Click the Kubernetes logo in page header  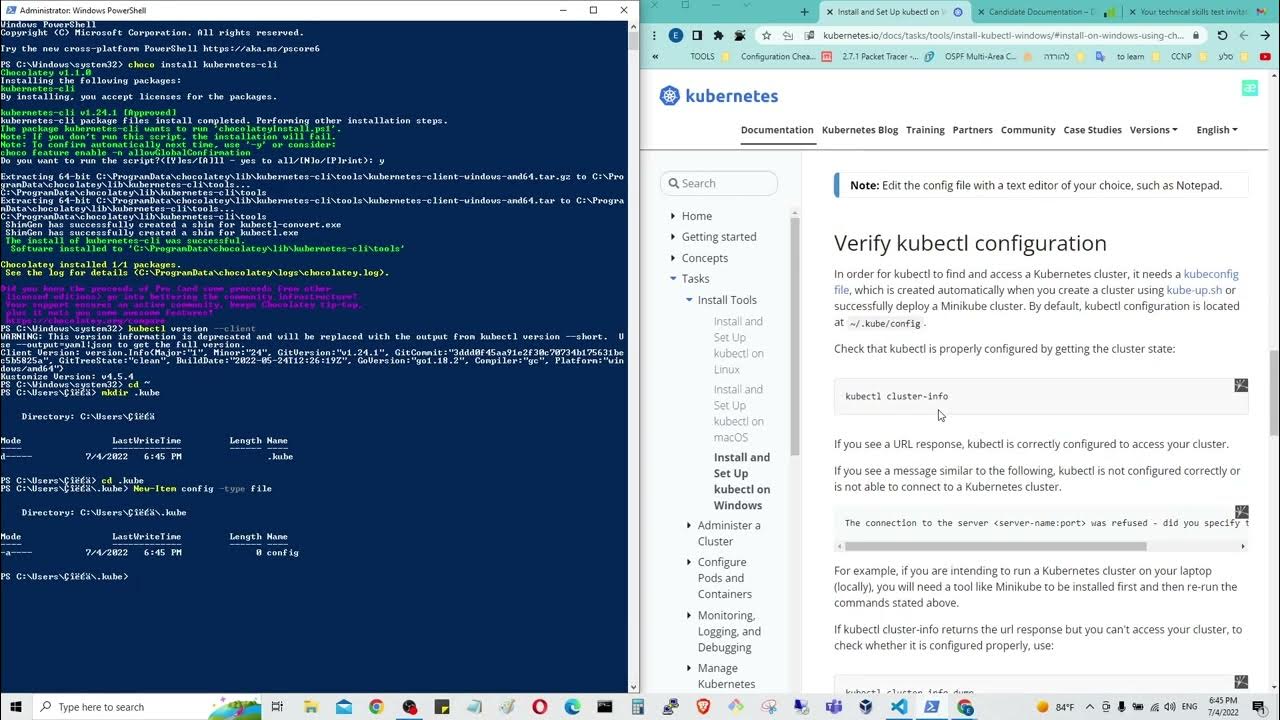click(x=718, y=96)
